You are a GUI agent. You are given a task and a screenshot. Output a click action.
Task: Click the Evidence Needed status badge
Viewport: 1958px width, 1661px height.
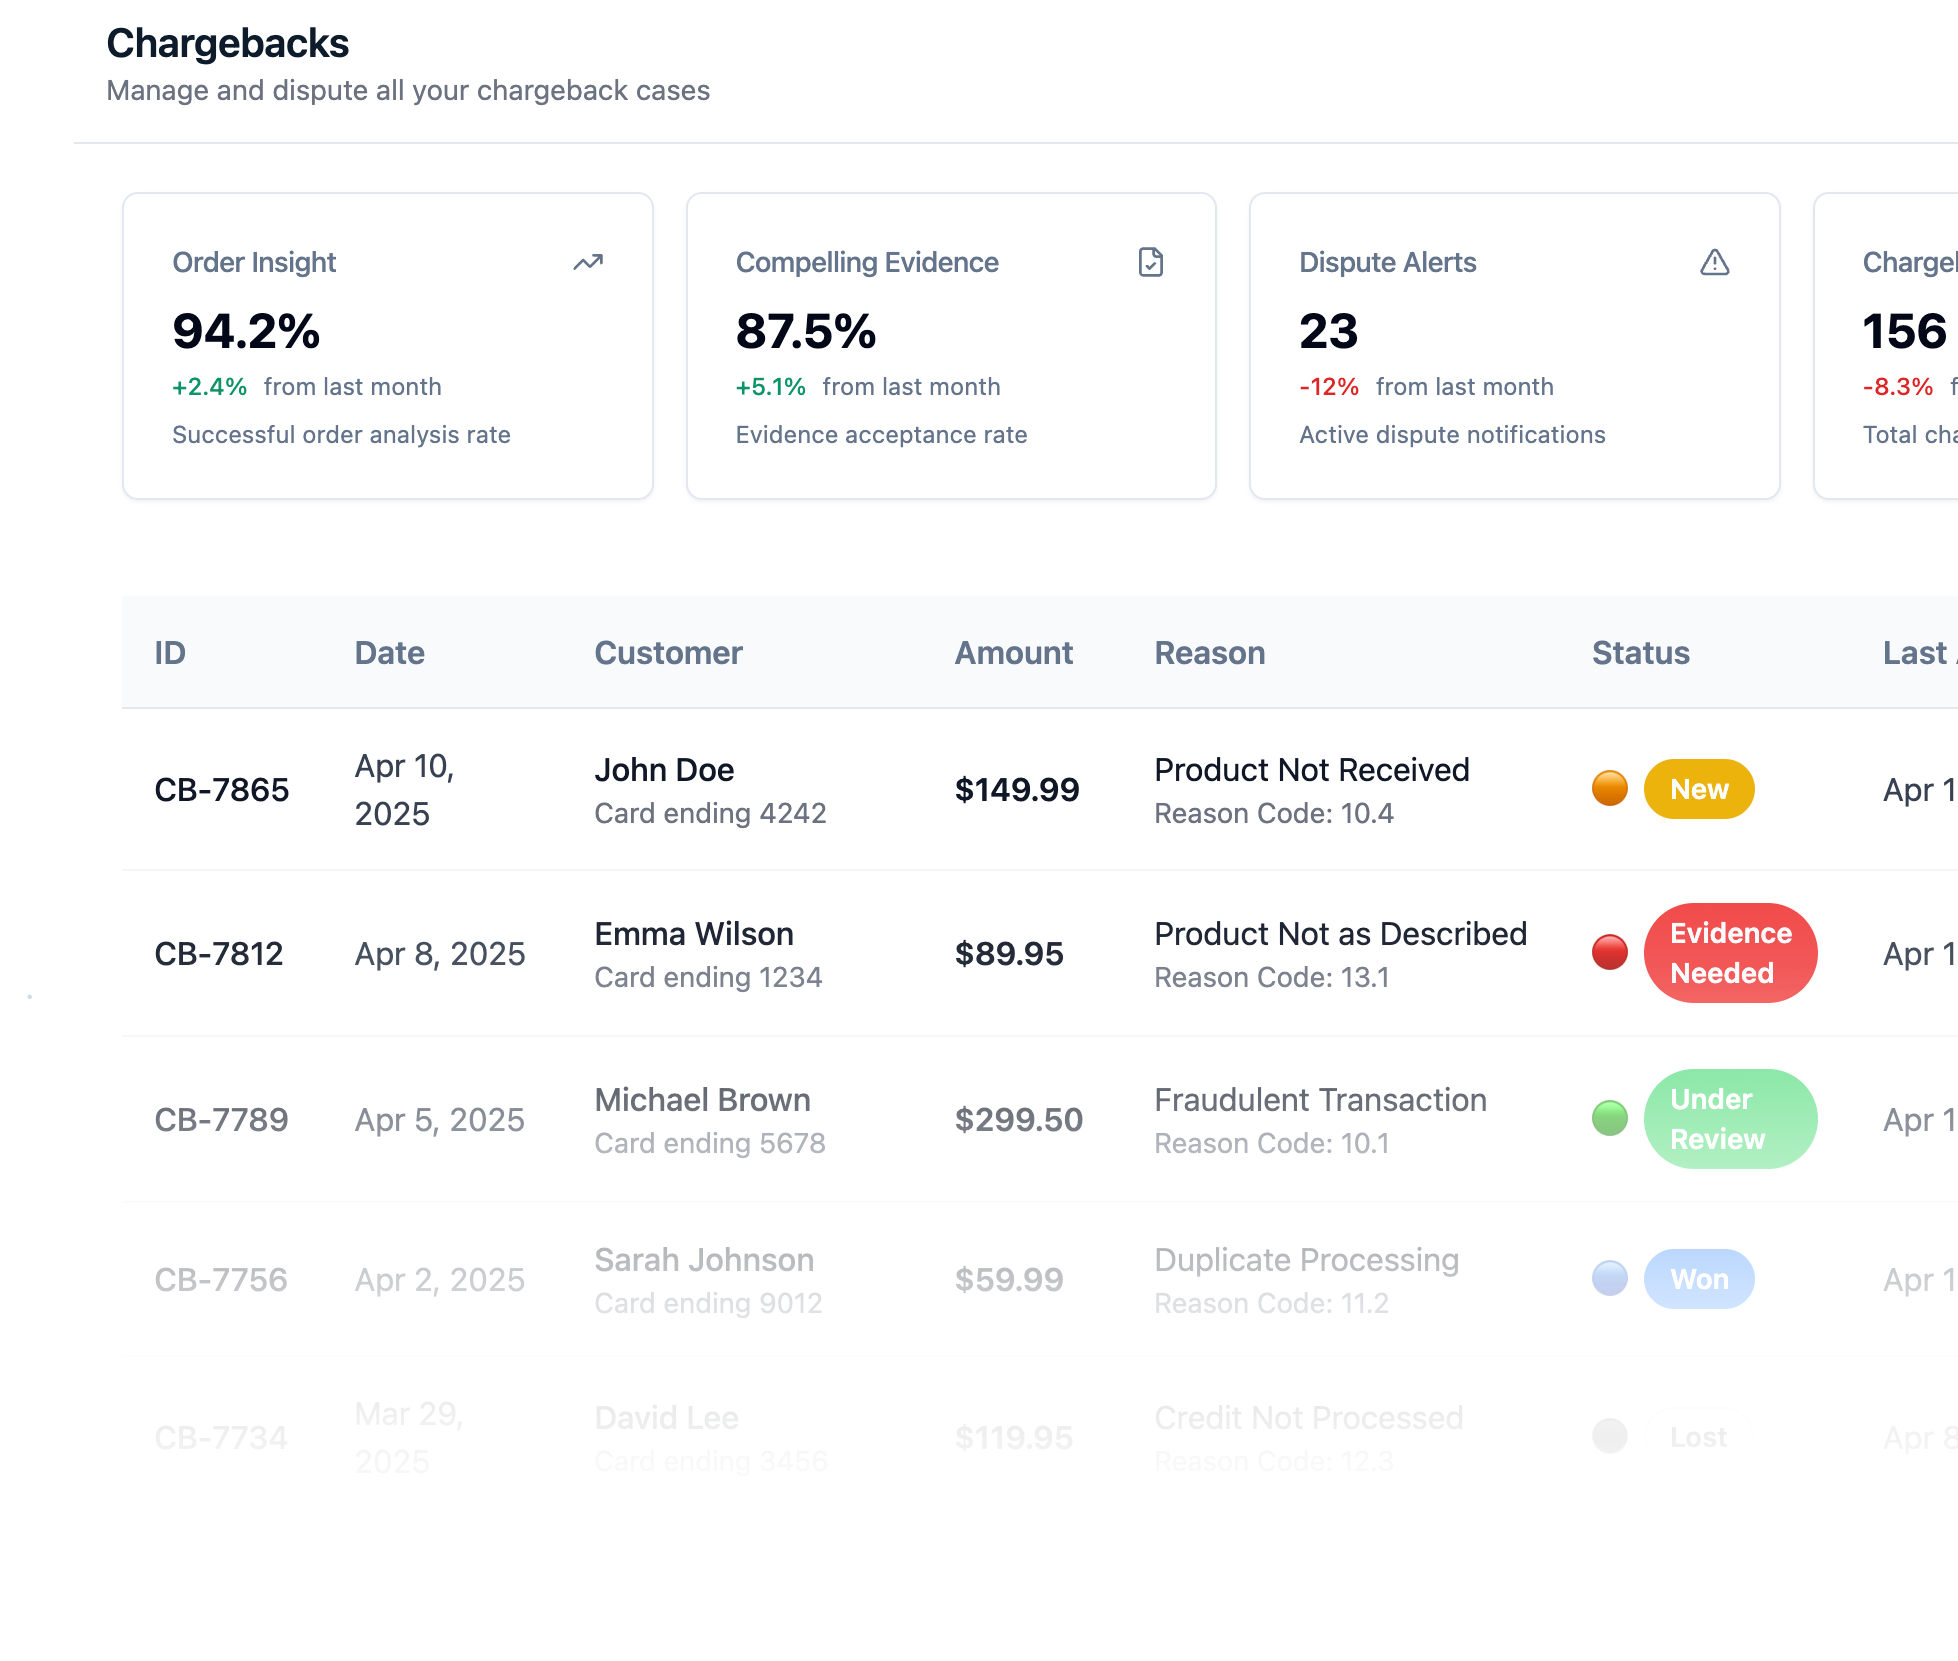(x=1729, y=952)
